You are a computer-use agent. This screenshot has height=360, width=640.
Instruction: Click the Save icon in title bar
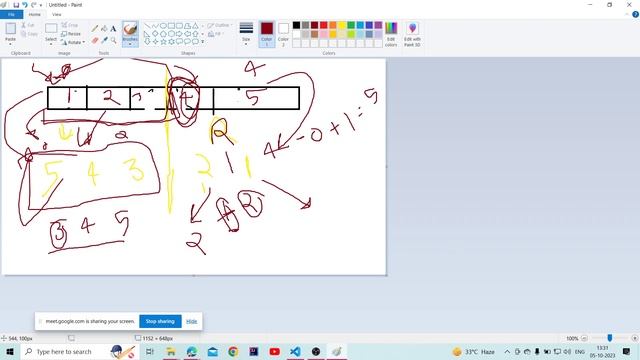pyautogui.click(x=16, y=5)
